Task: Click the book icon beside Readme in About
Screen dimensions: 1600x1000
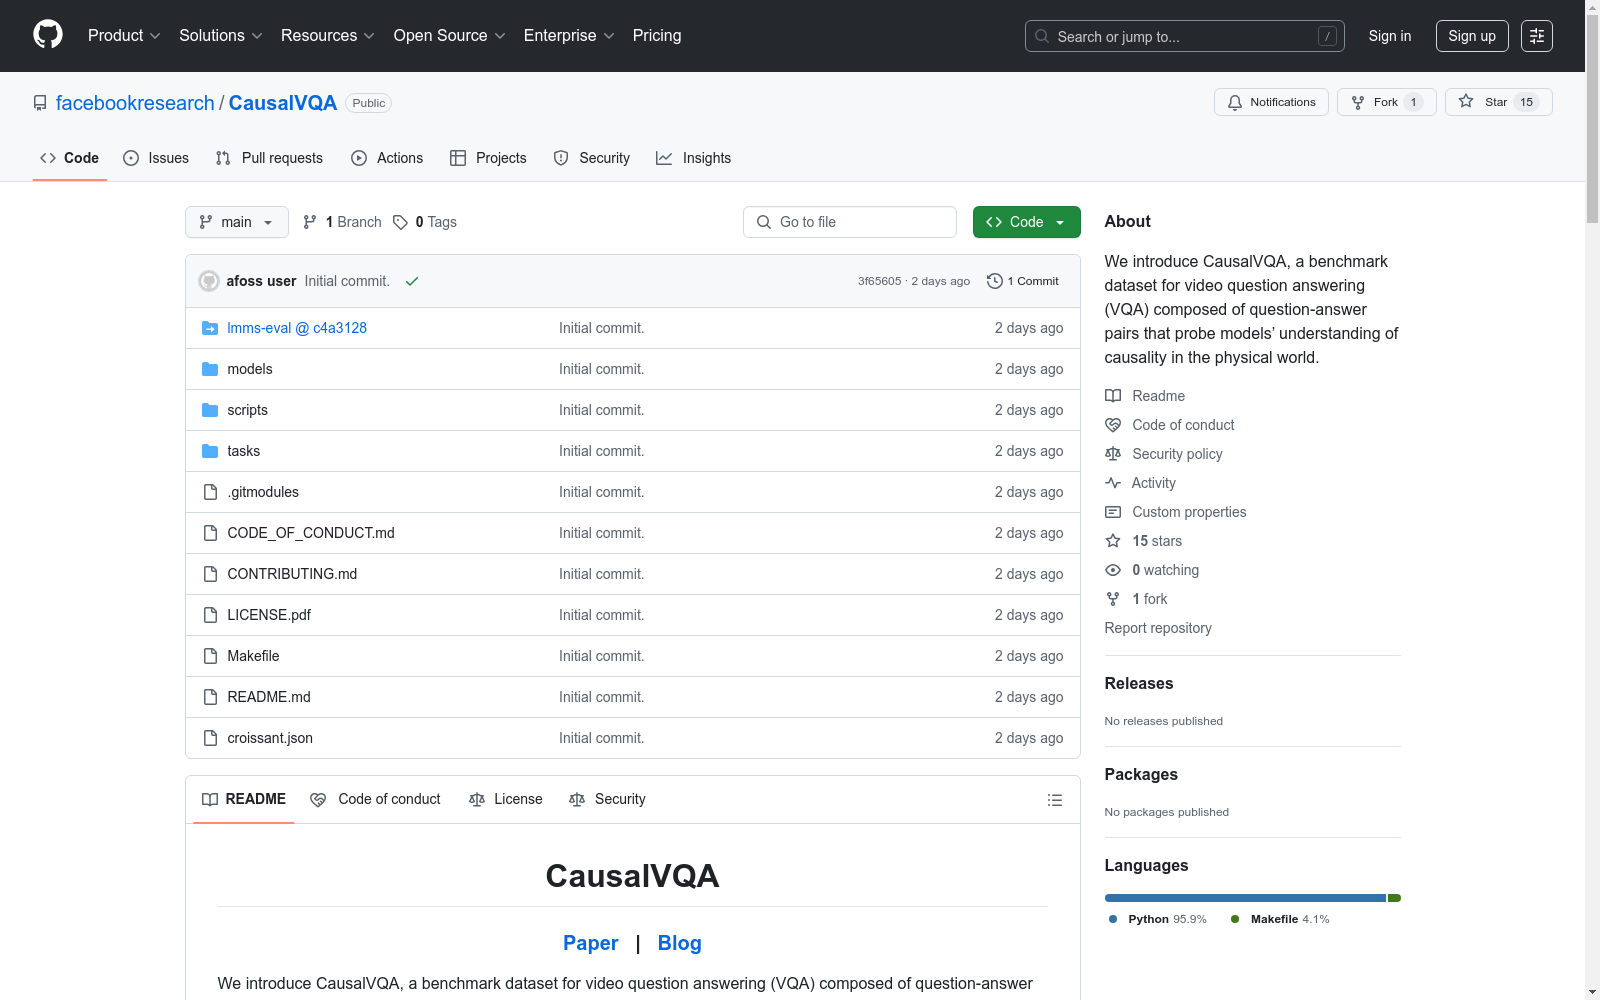Action: coord(1113,396)
